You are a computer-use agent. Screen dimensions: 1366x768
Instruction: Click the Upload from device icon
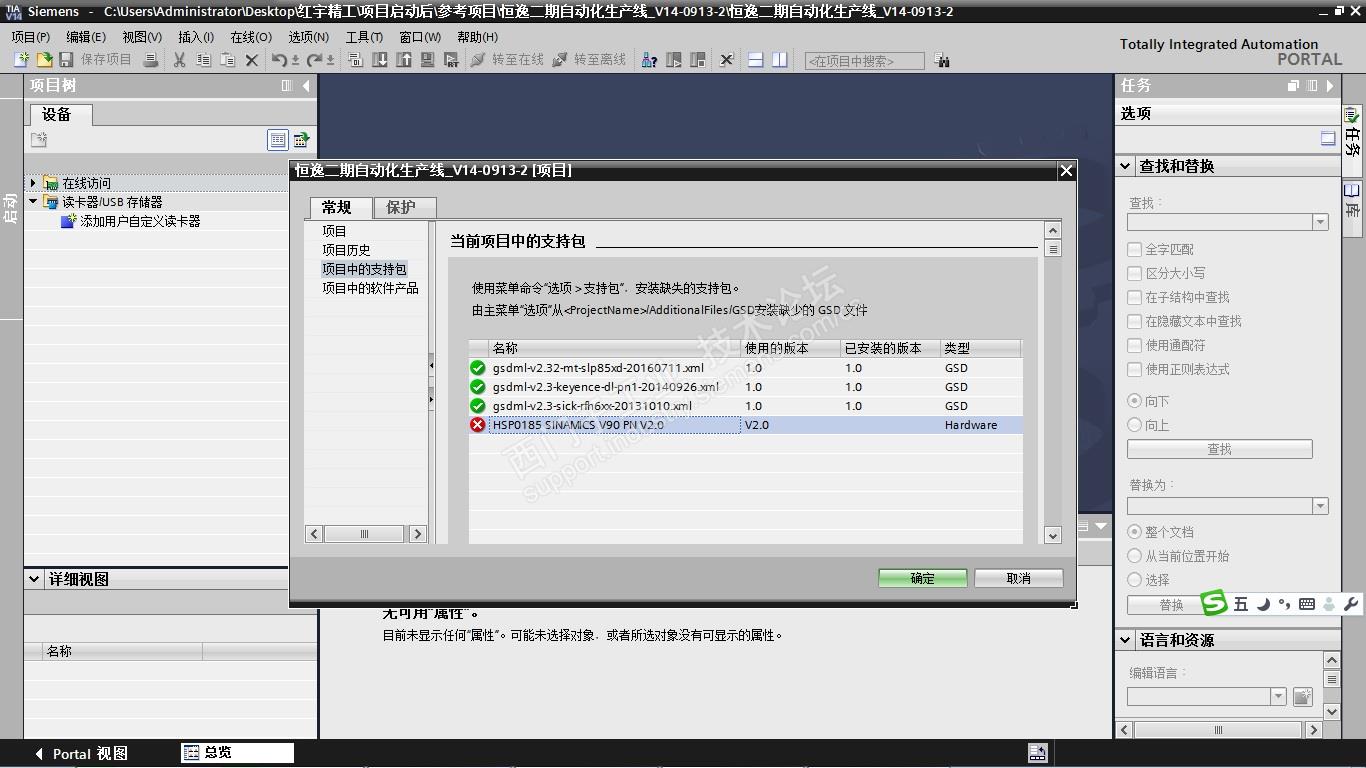tap(404, 60)
